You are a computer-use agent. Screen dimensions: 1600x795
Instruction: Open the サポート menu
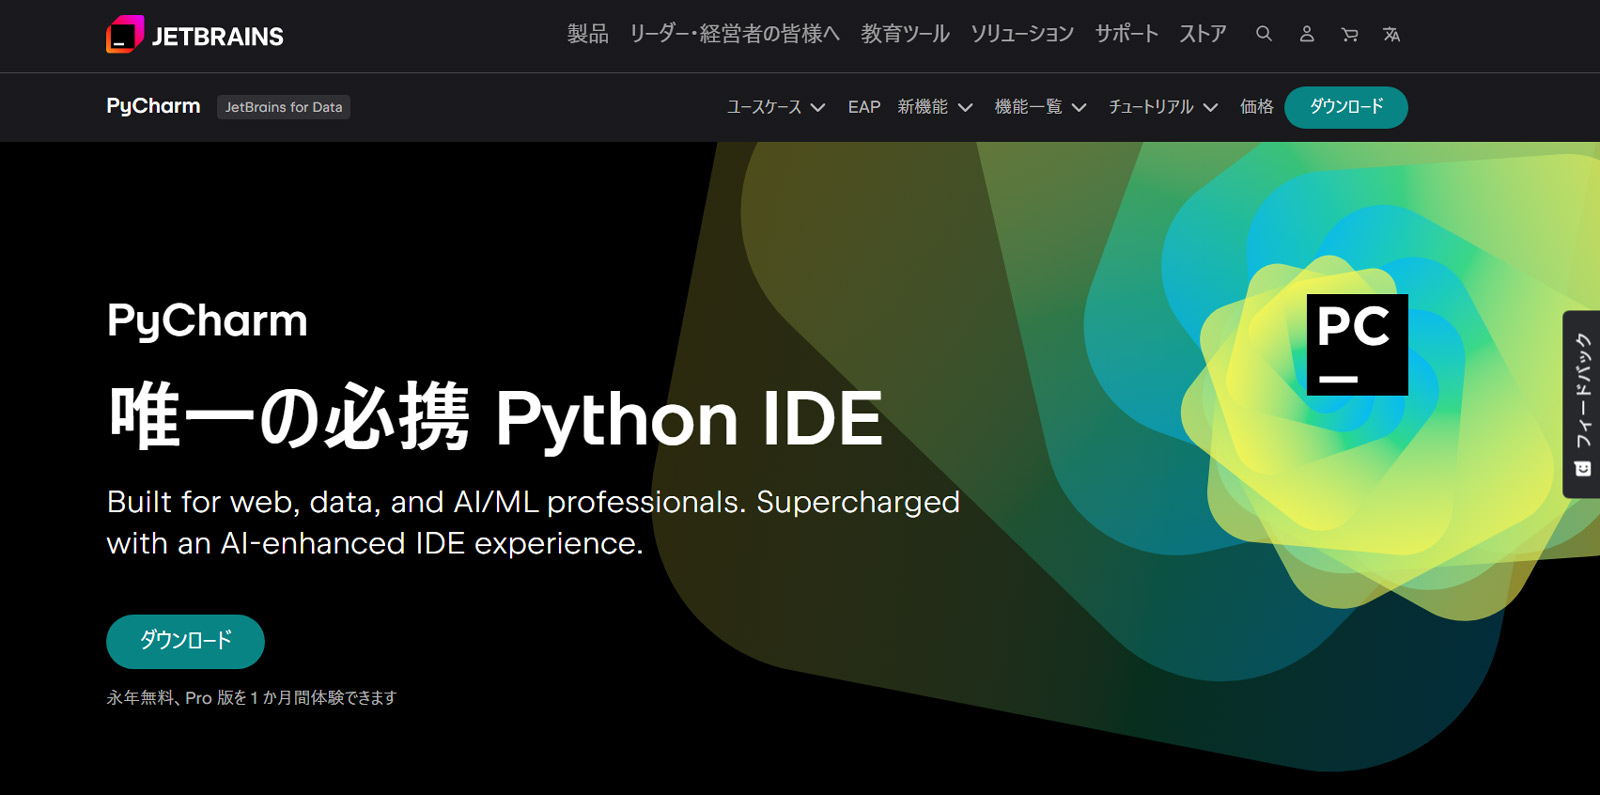coord(1126,34)
